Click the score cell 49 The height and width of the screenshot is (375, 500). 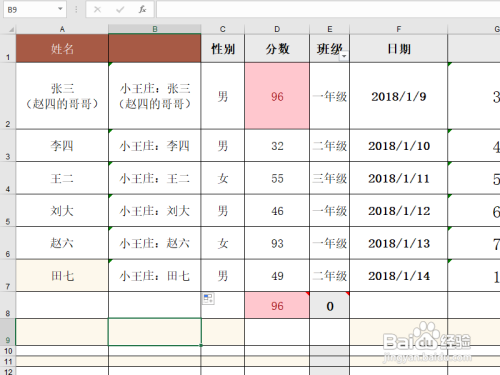point(277,276)
